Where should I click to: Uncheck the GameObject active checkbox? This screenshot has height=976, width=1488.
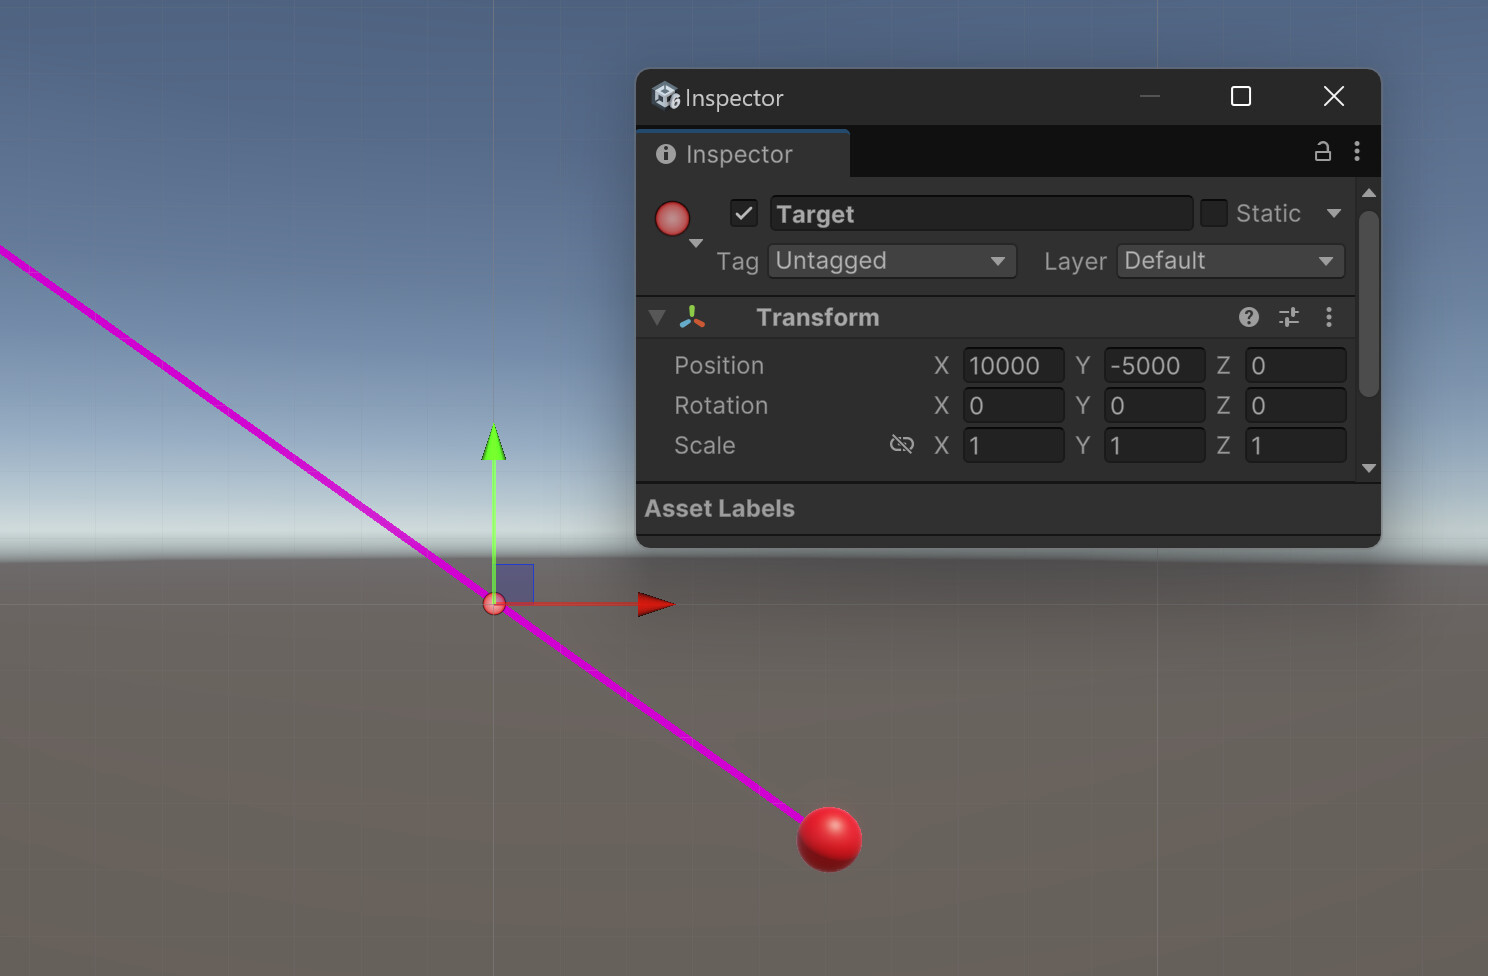click(x=743, y=213)
